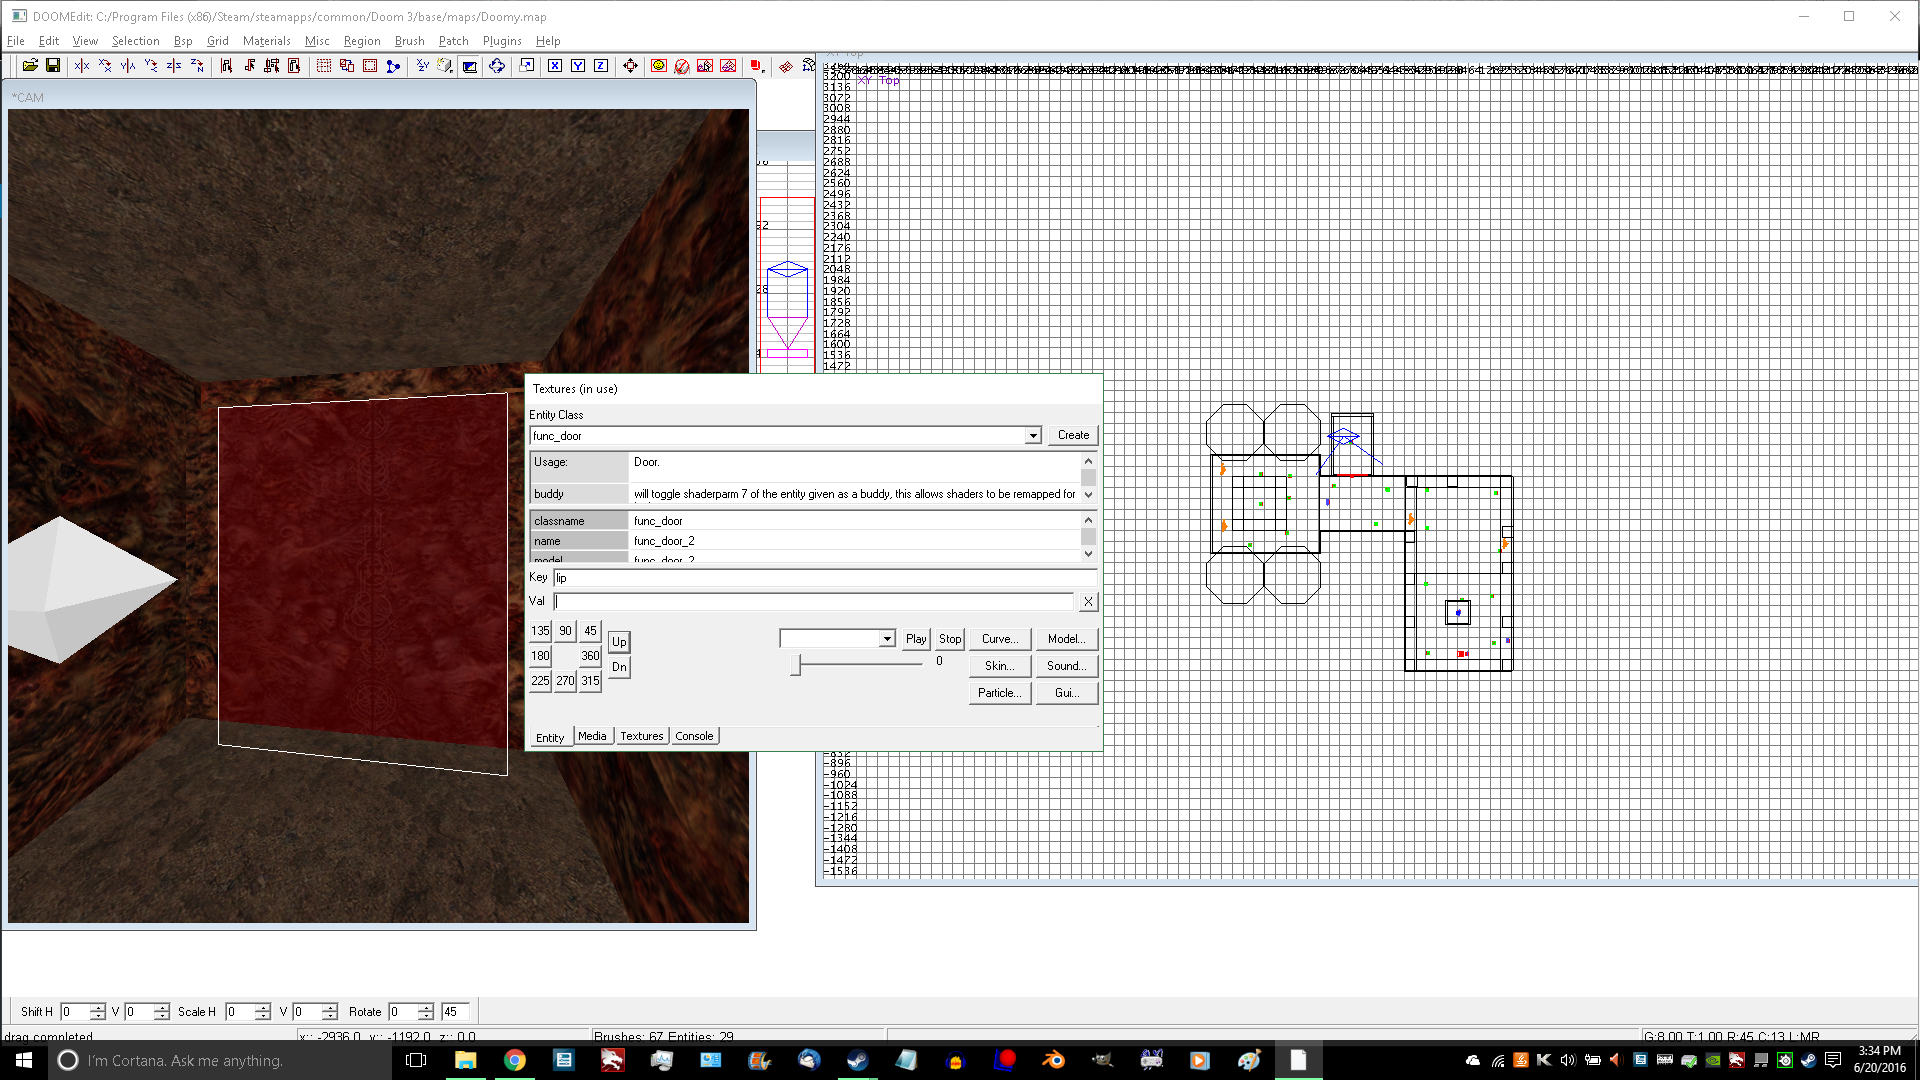
Task: Set angle with the 90 button
Action: [565, 631]
